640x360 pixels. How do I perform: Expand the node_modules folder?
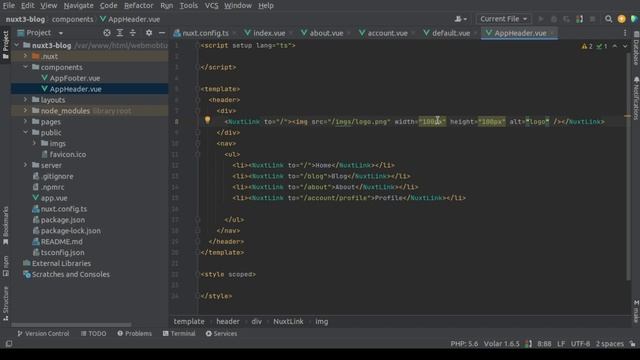coord(25,111)
